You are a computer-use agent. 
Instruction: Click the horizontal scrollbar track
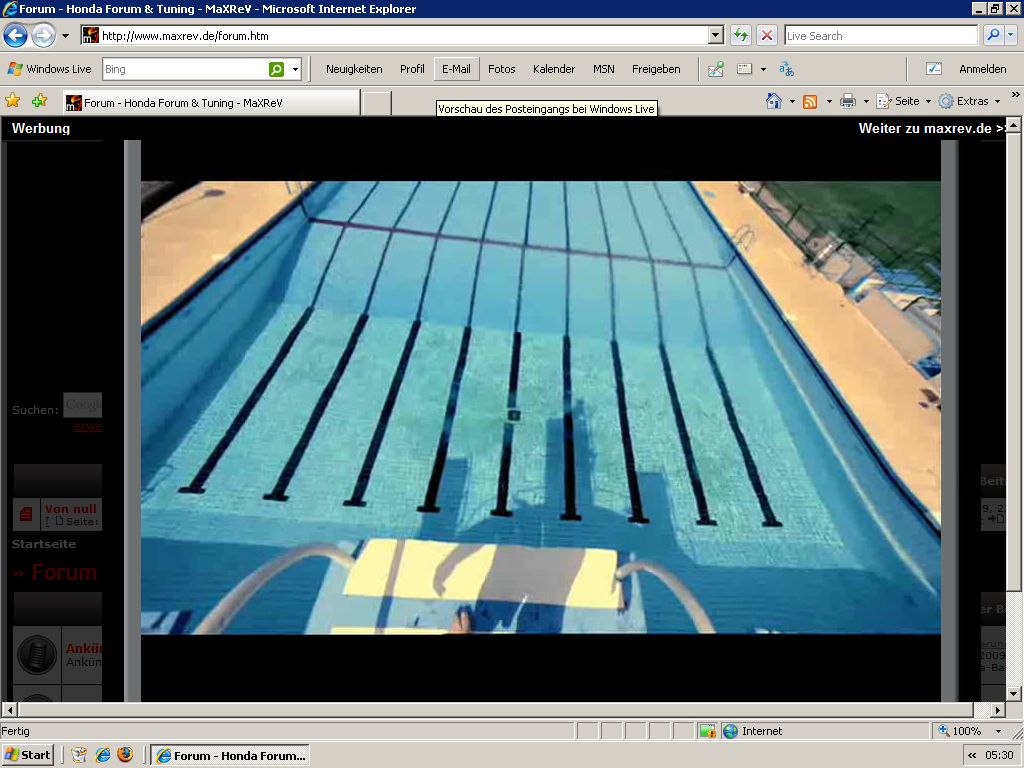tap(500, 710)
